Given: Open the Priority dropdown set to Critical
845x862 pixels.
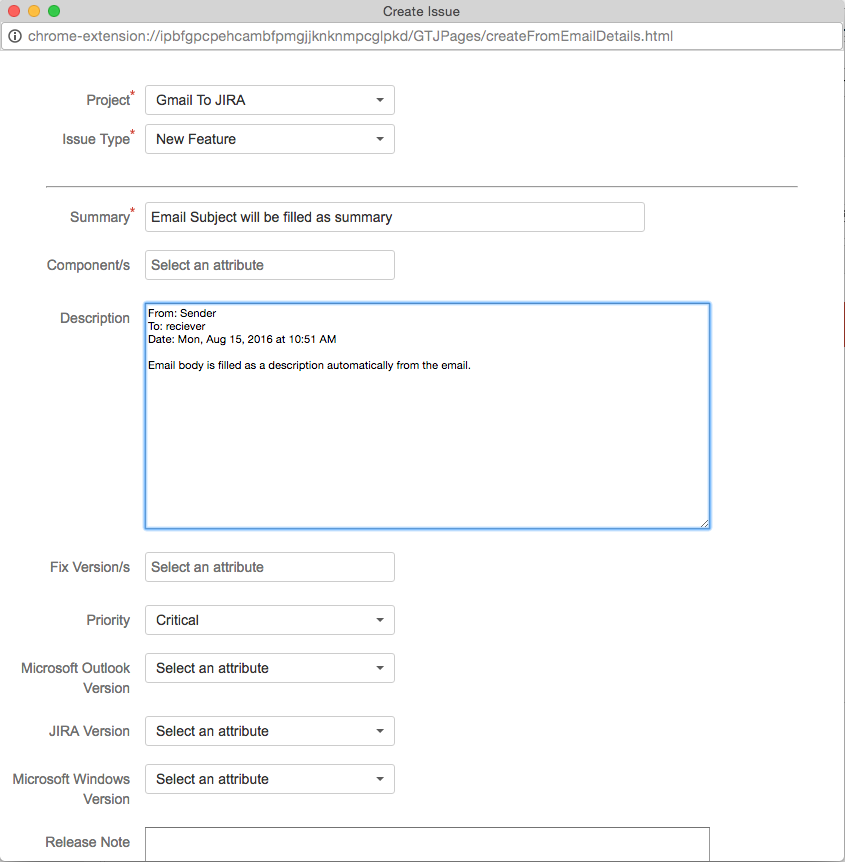Looking at the screenshot, I should [x=270, y=620].
